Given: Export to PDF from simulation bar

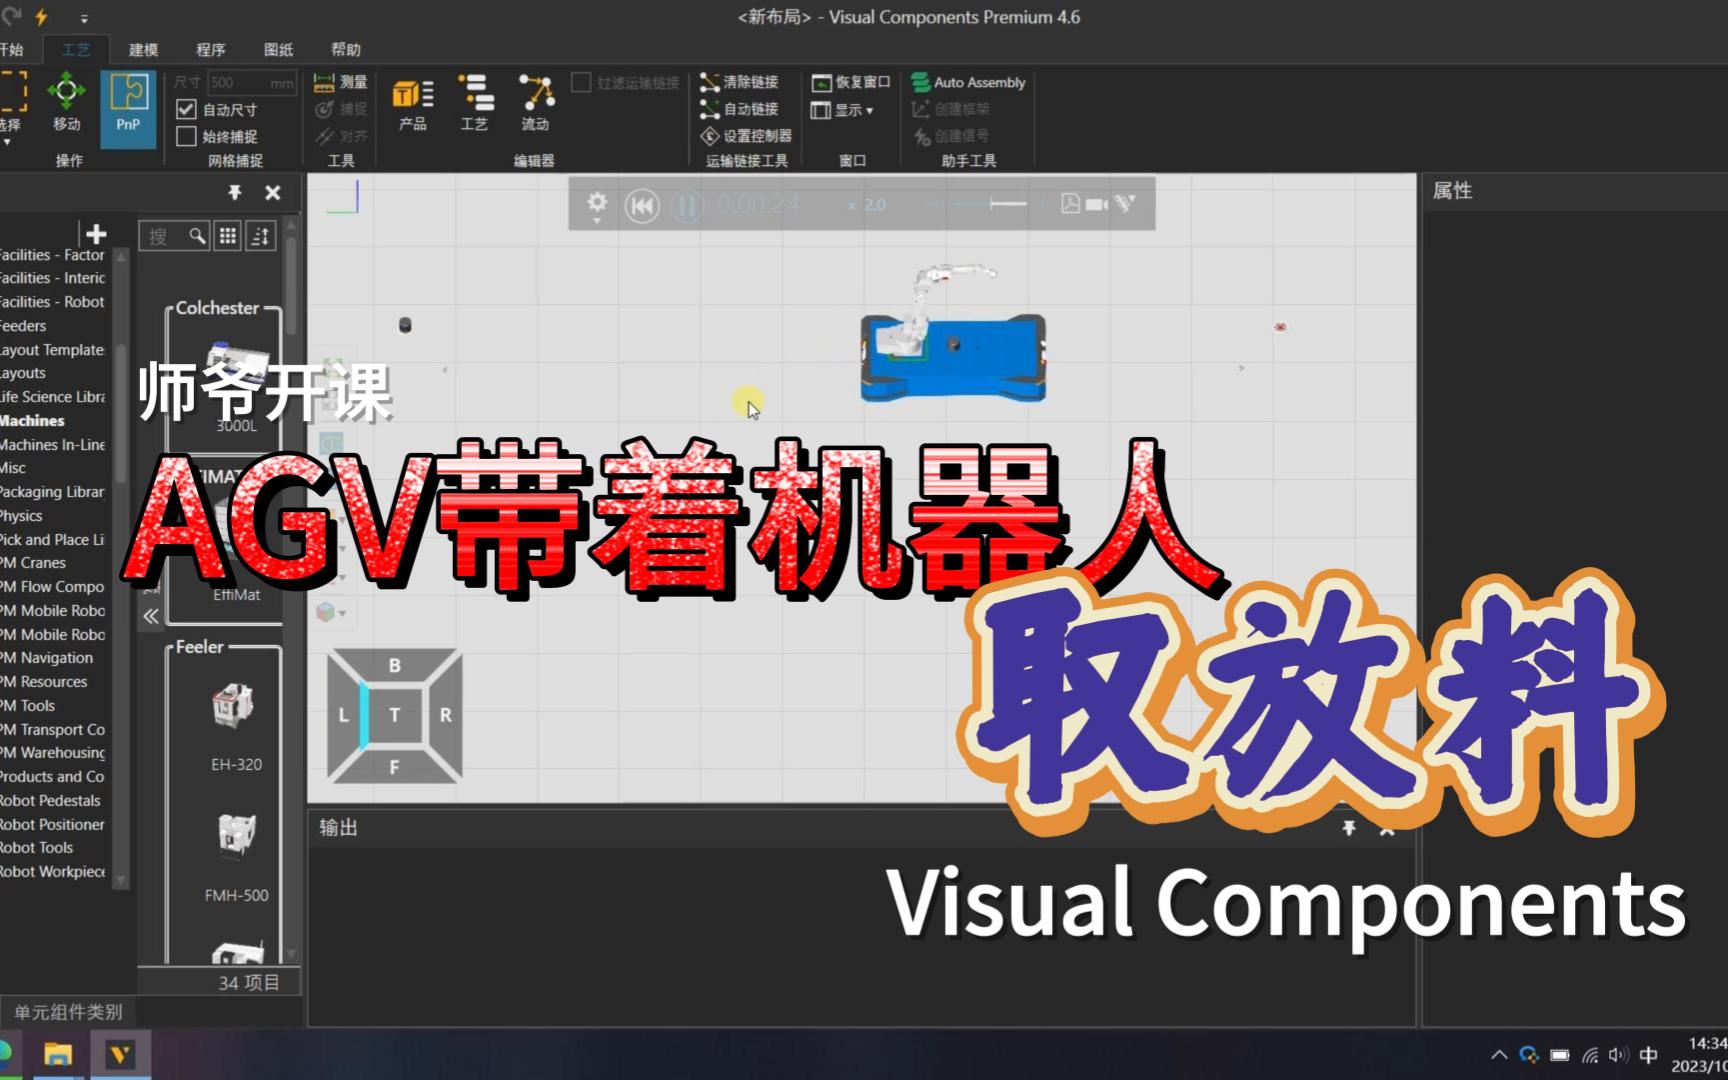Looking at the screenshot, I should click(1070, 204).
